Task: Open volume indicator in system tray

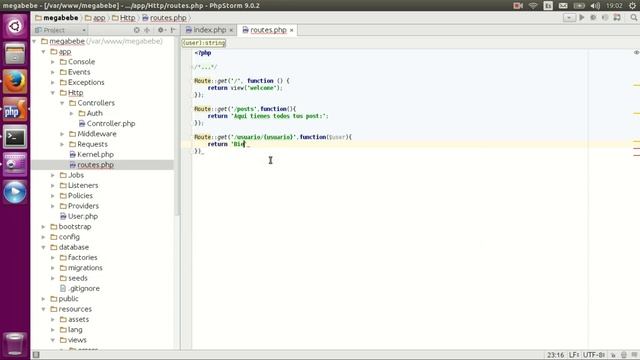Action: pyautogui.click(x=595, y=5)
